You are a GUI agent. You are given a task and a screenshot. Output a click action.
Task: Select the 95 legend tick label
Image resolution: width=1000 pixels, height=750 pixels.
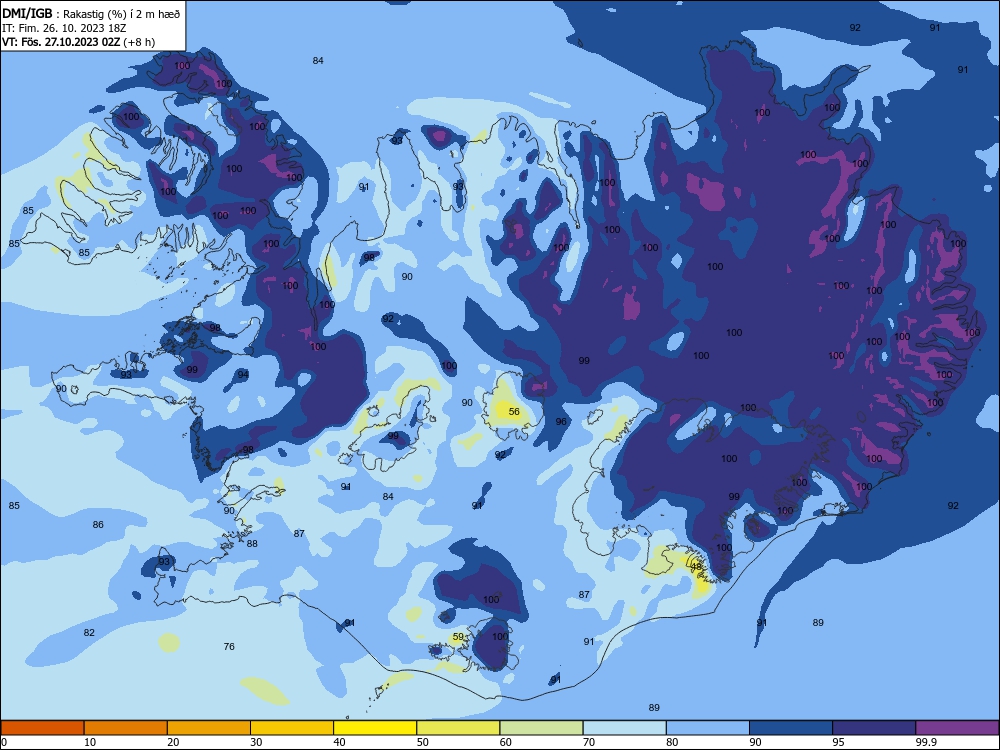(x=838, y=742)
